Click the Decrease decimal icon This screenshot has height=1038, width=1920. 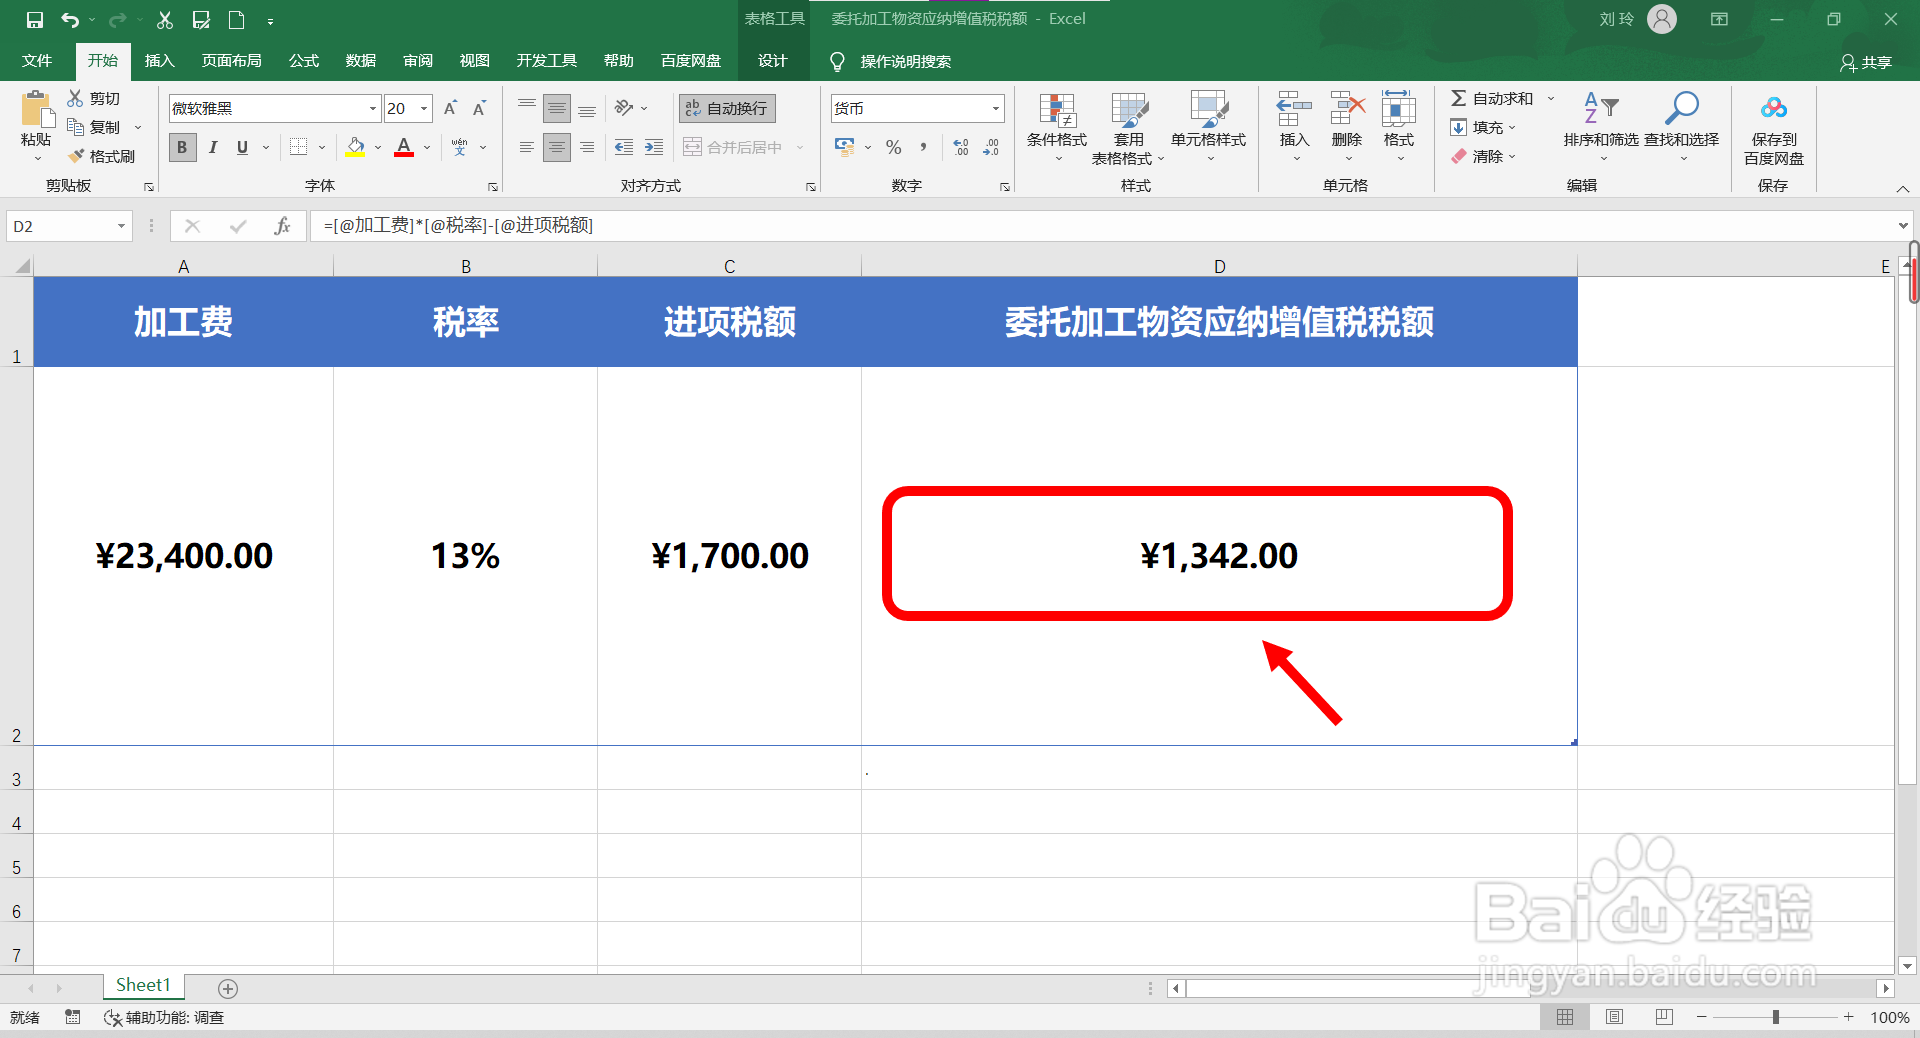(x=991, y=147)
